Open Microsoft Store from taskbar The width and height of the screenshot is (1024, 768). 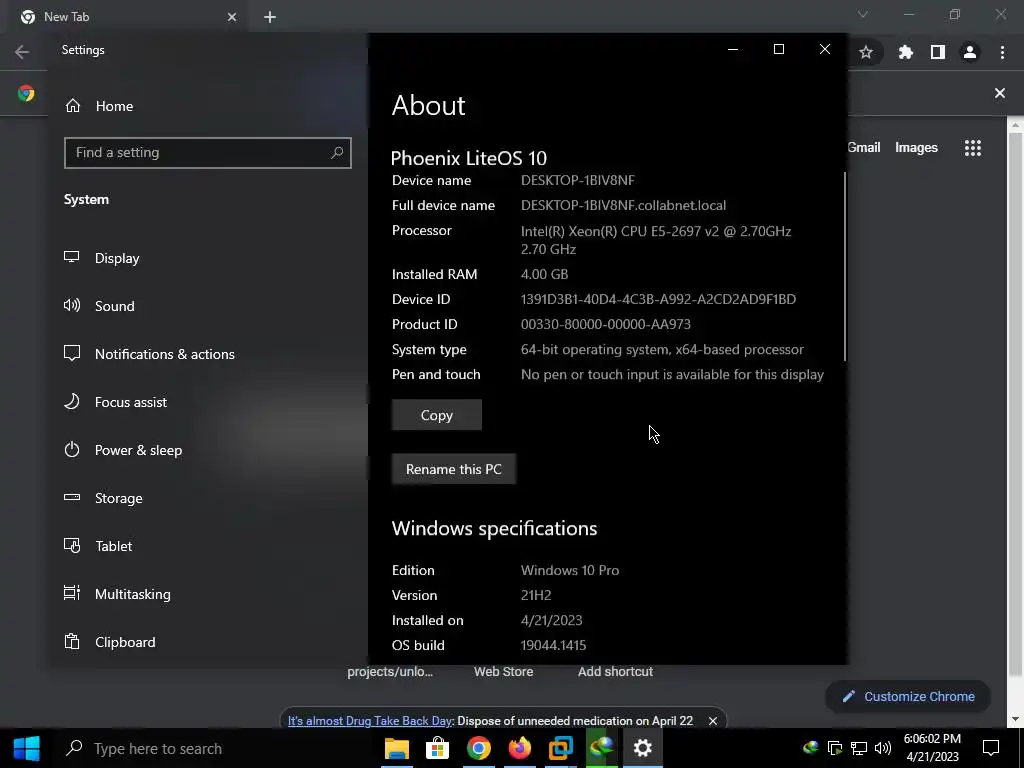[438, 748]
